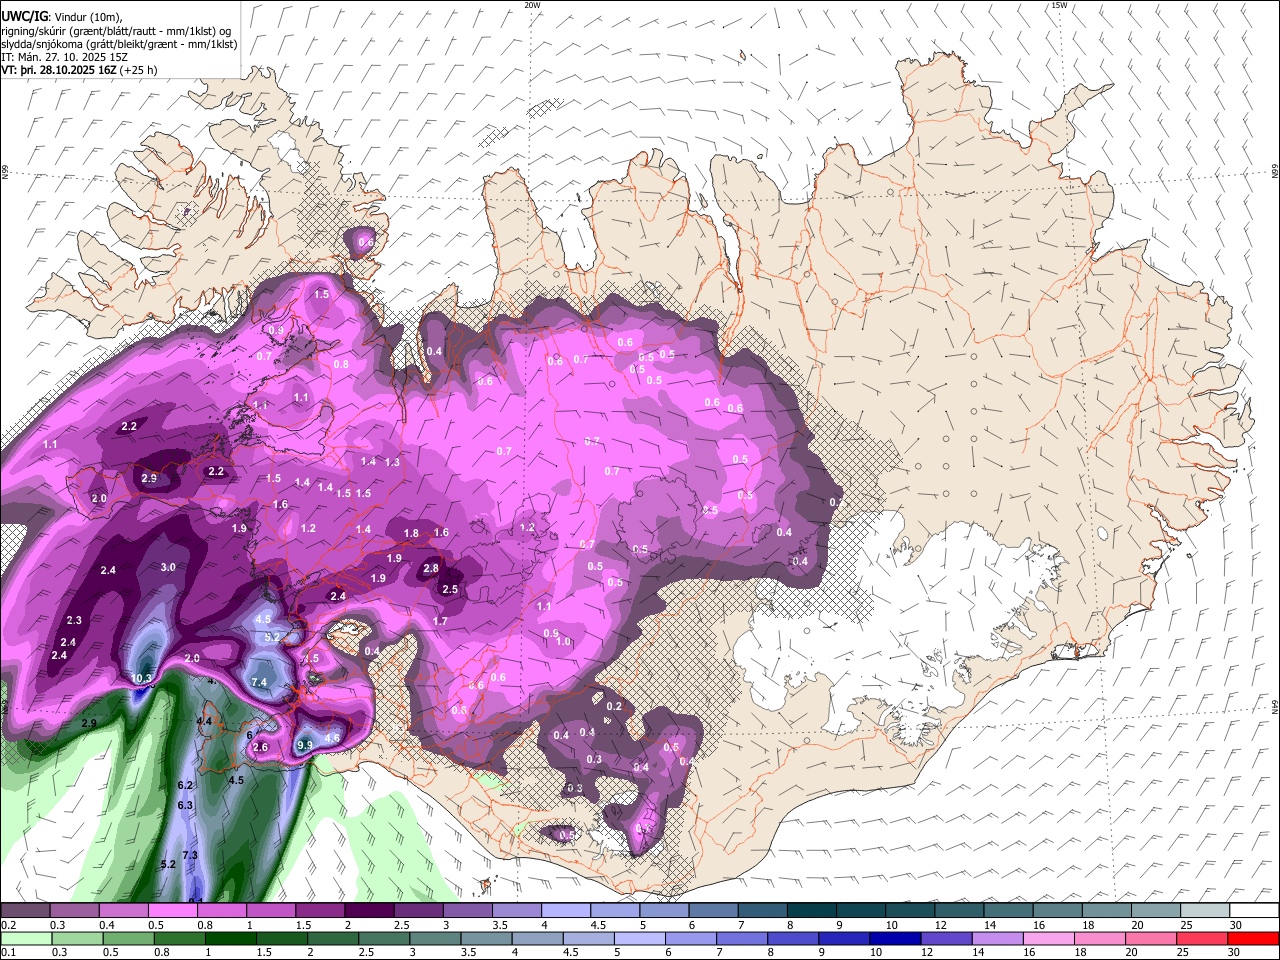Click the 1.7 snowfall value on map

(x=440, y=621)
